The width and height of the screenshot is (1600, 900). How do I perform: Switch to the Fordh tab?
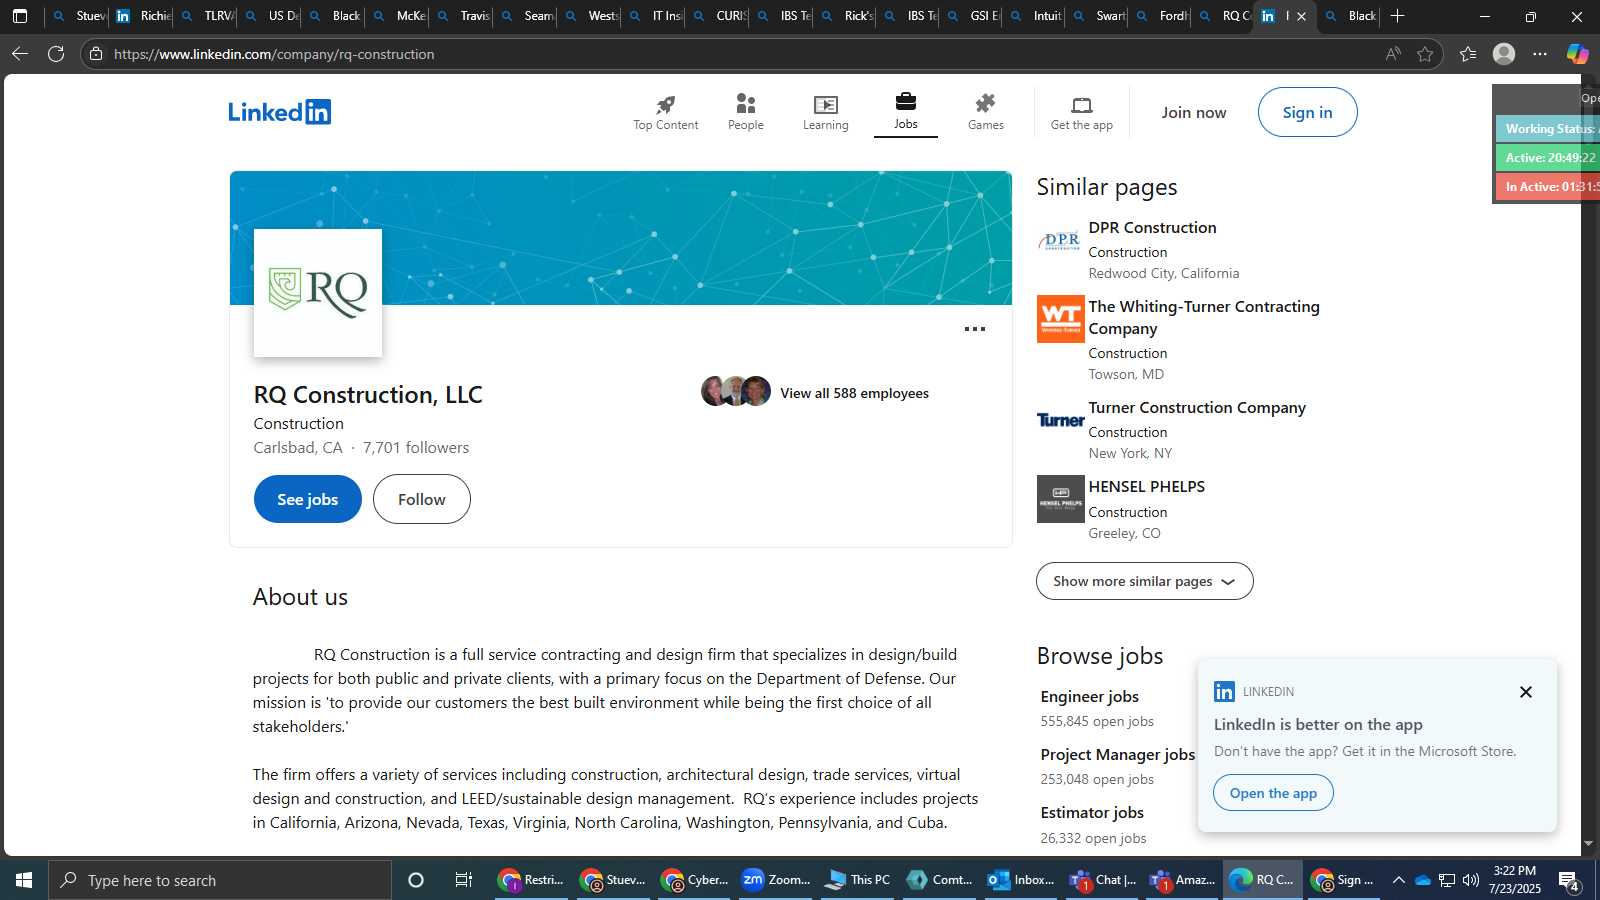[x=1163, y=16]
